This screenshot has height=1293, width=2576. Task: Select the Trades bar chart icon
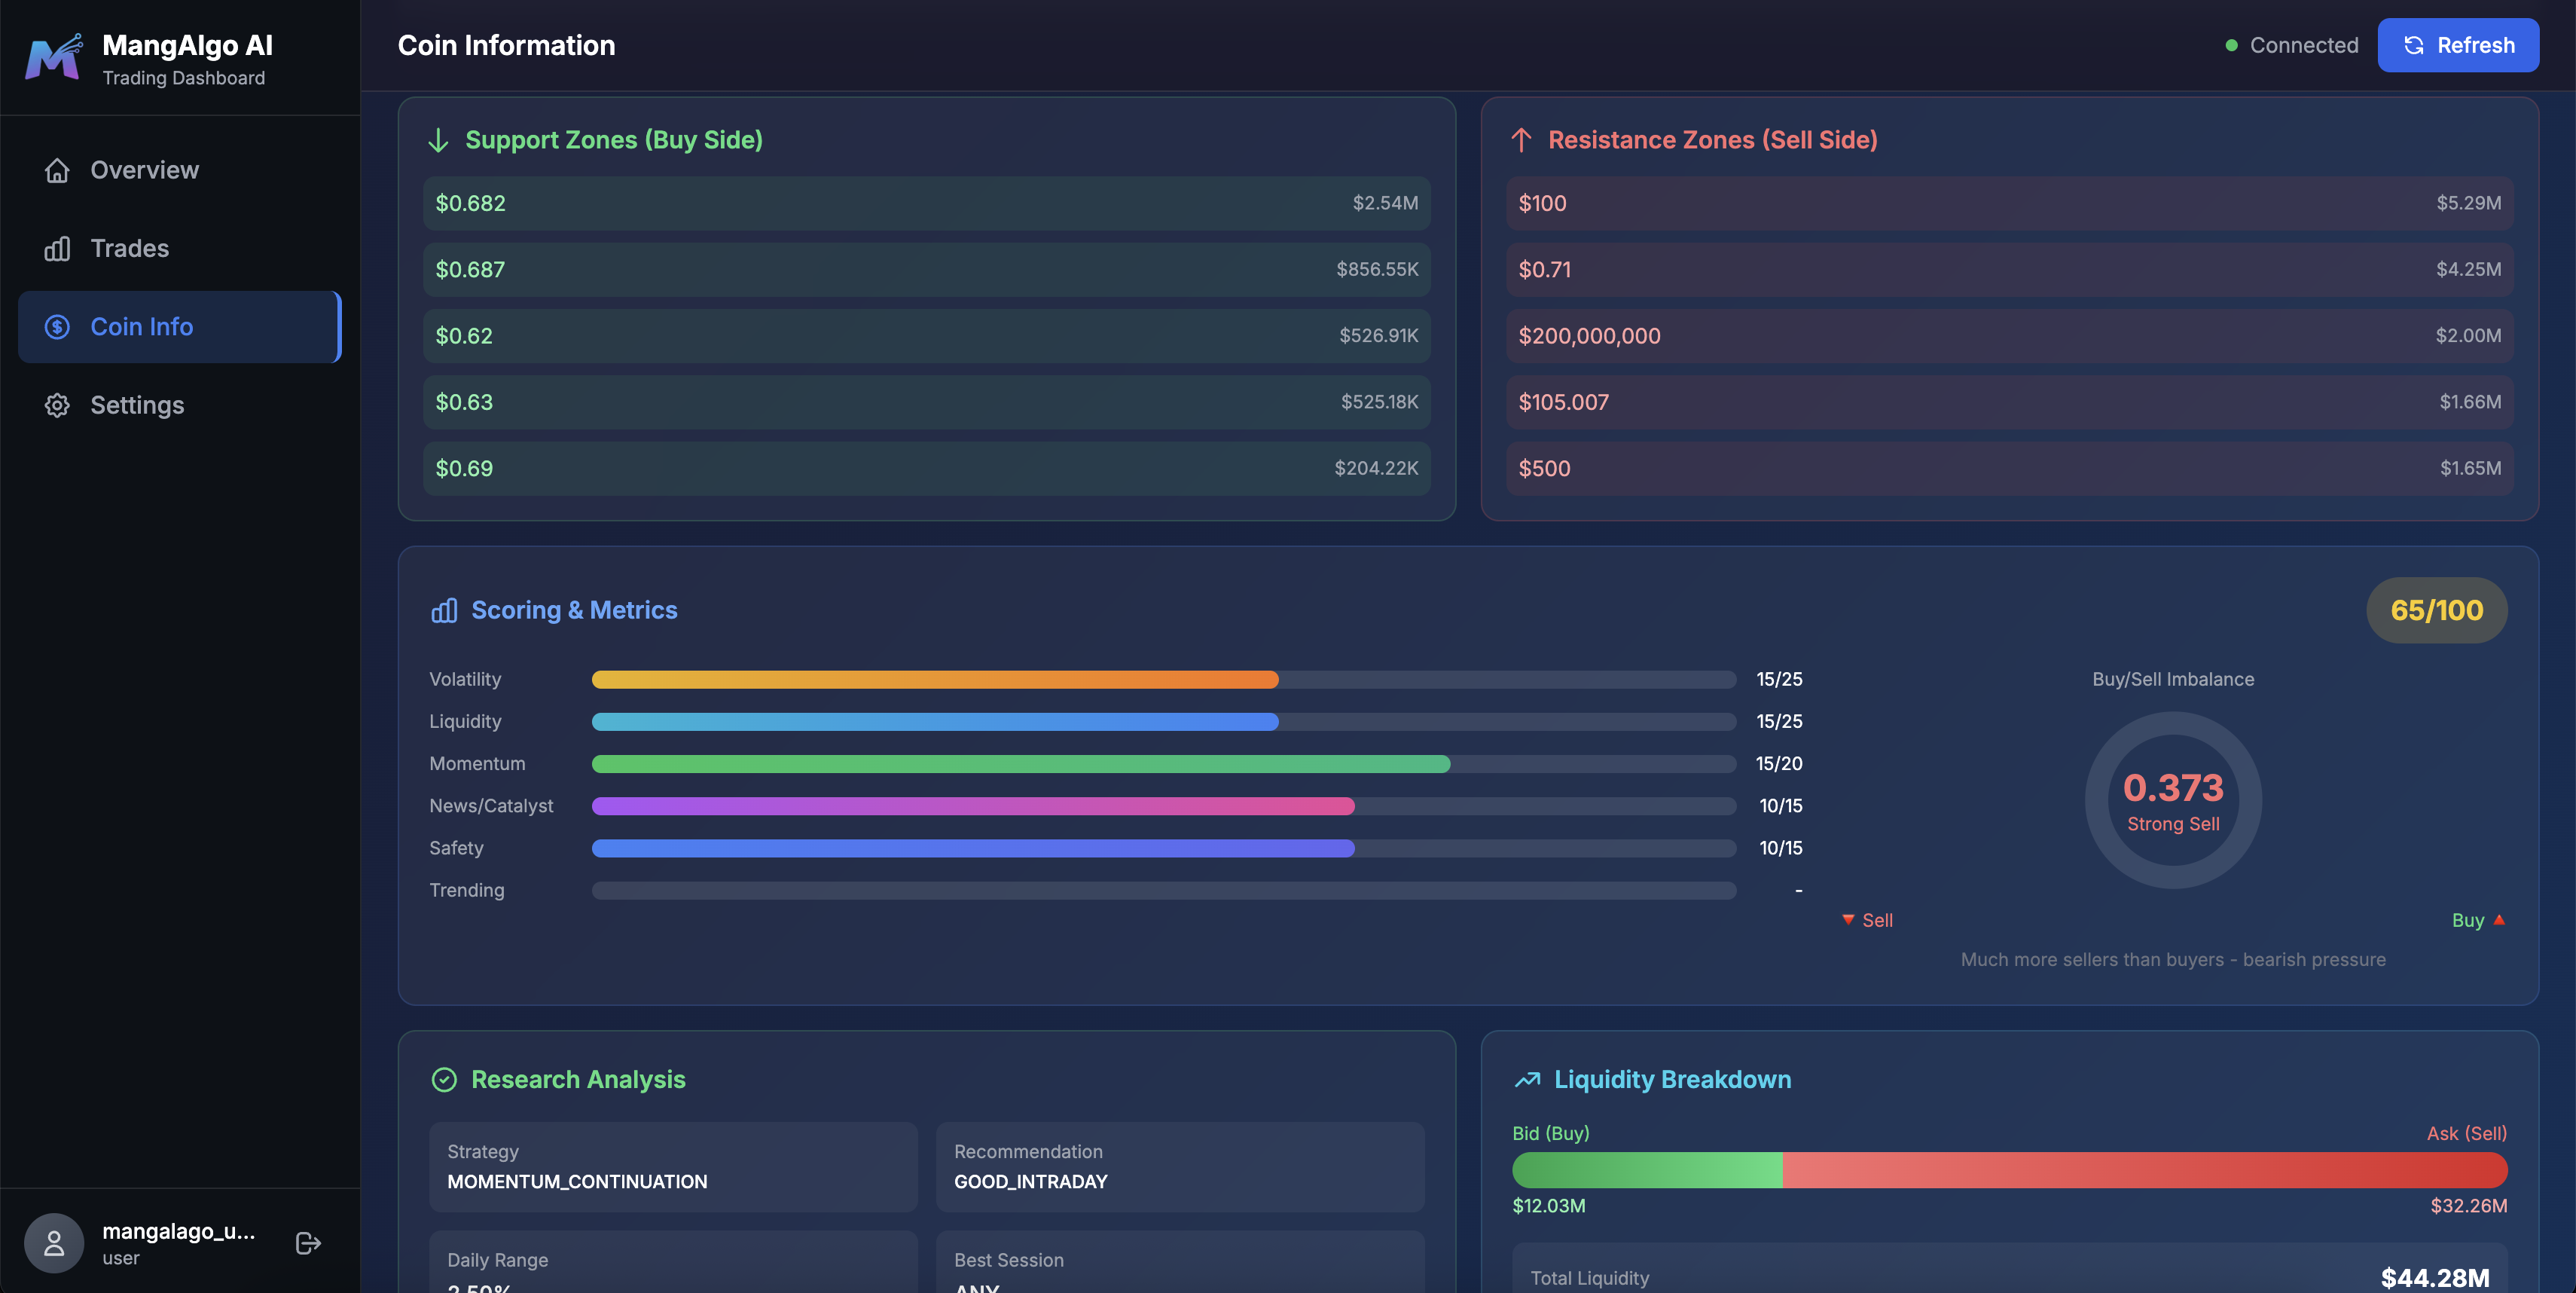coord(57,248)
